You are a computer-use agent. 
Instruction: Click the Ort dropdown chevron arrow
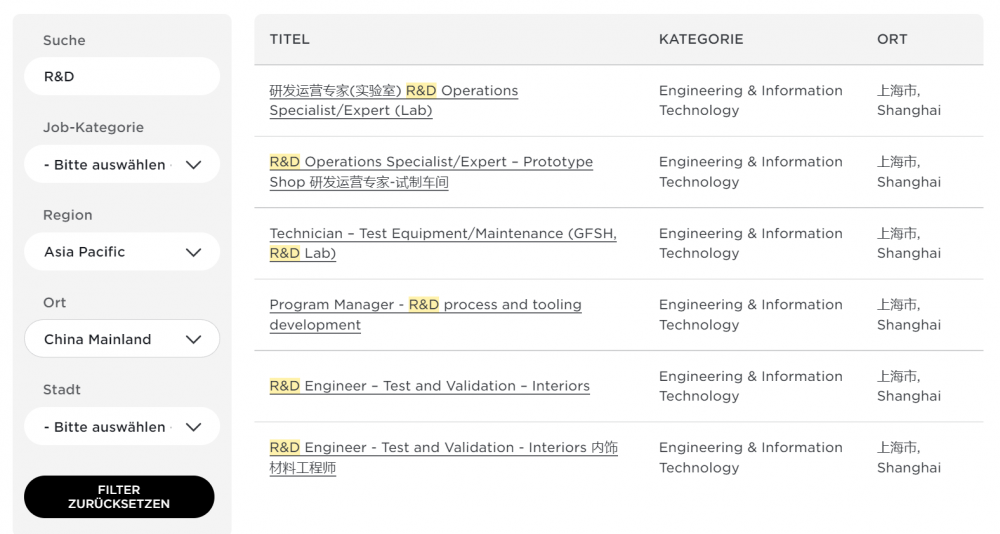click(x=194, y=339)
